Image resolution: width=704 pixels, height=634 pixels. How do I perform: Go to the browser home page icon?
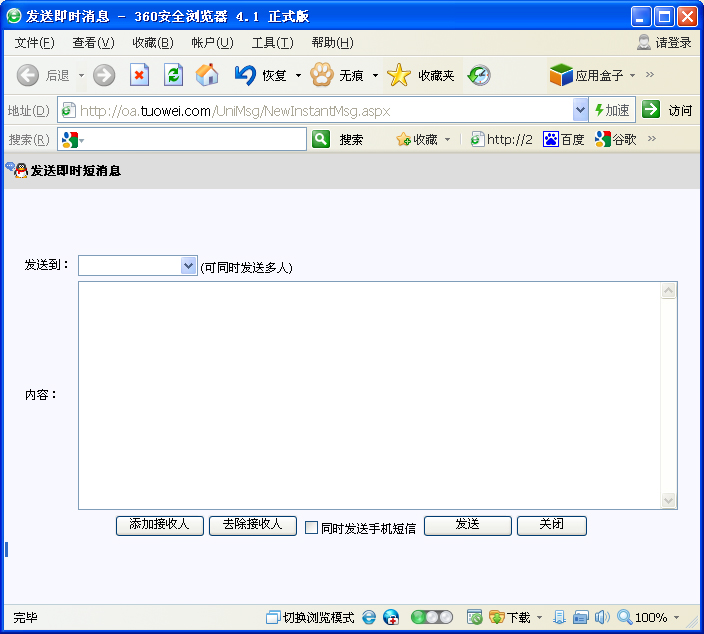(x=207, y=76)
